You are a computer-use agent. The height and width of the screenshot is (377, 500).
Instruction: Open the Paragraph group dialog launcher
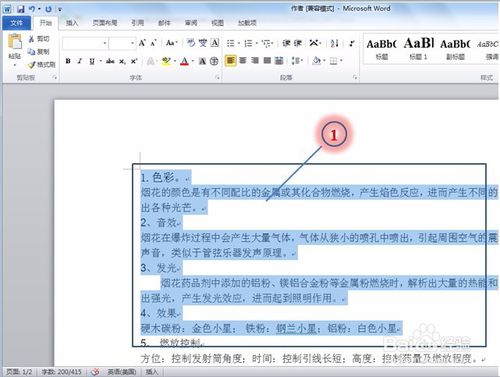[355, 78]
